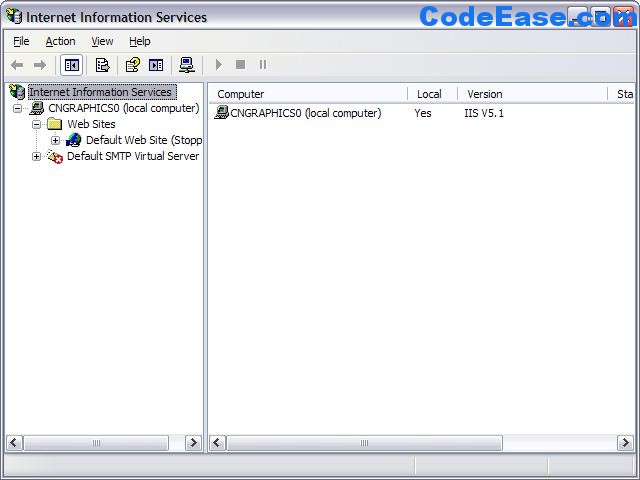
Task: Select Internet Information Services root tree item
Action: coord(102,92)
